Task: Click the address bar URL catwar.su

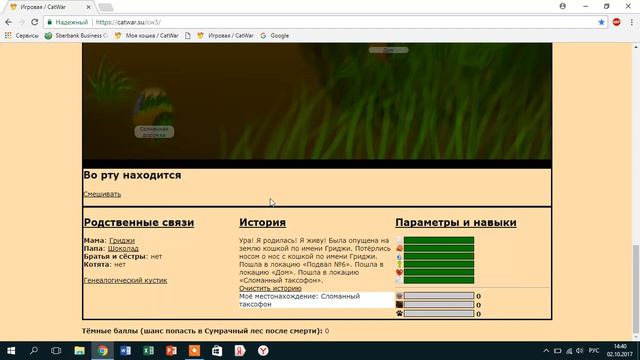Action: pyautogui.click(x=128, y=22)
